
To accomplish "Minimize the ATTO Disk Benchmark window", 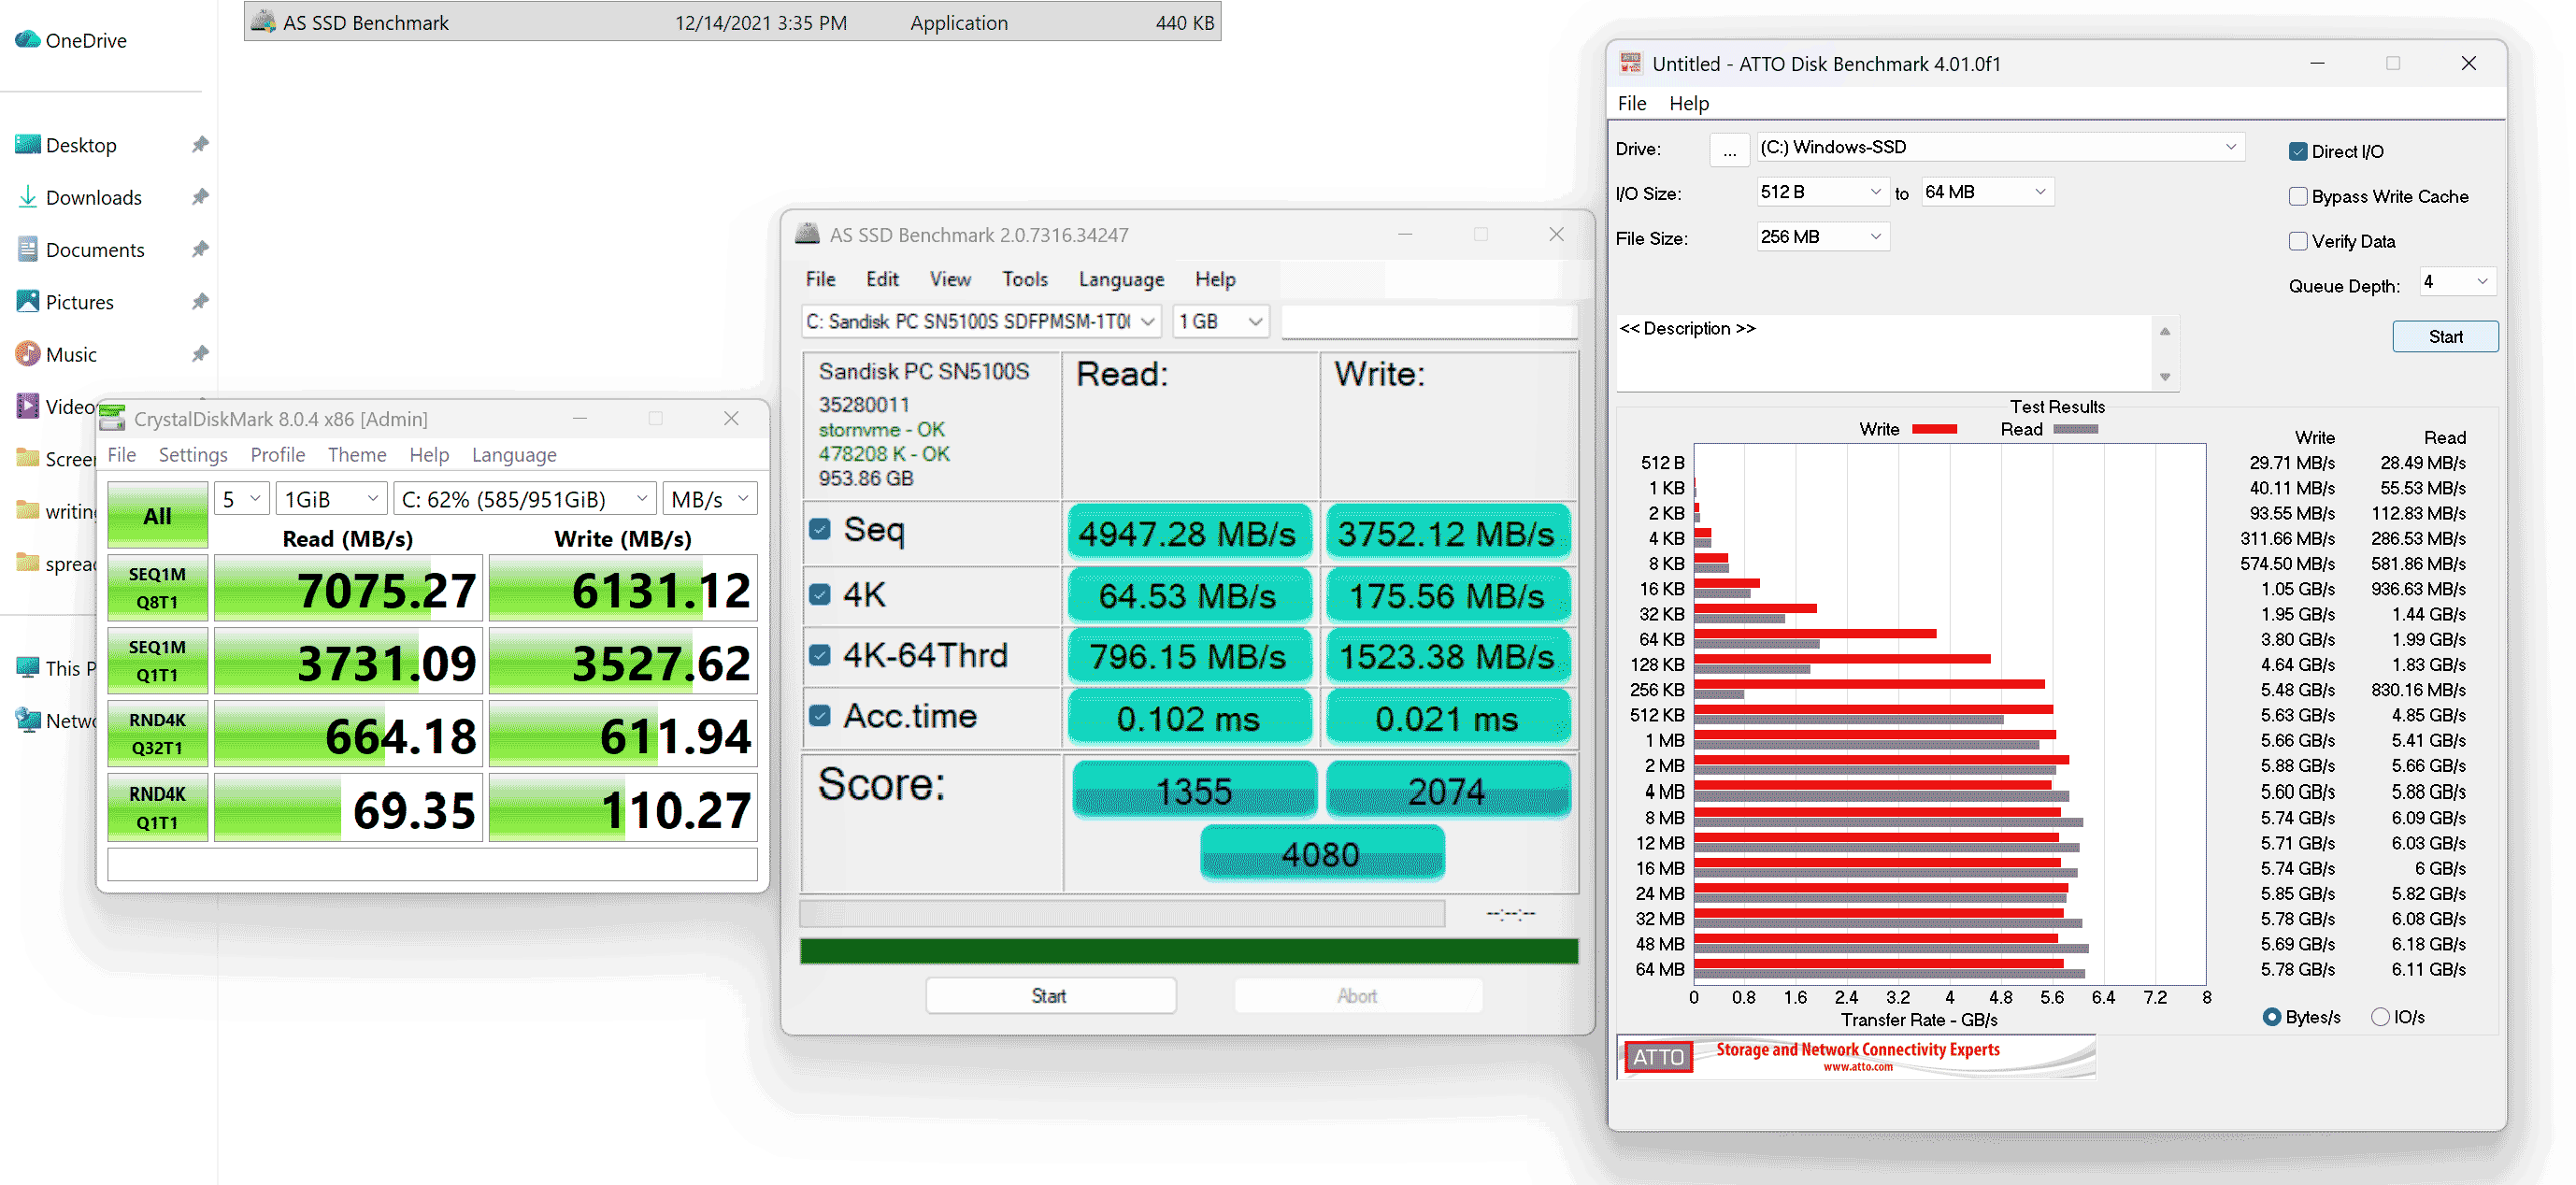I will (2317, 63).
